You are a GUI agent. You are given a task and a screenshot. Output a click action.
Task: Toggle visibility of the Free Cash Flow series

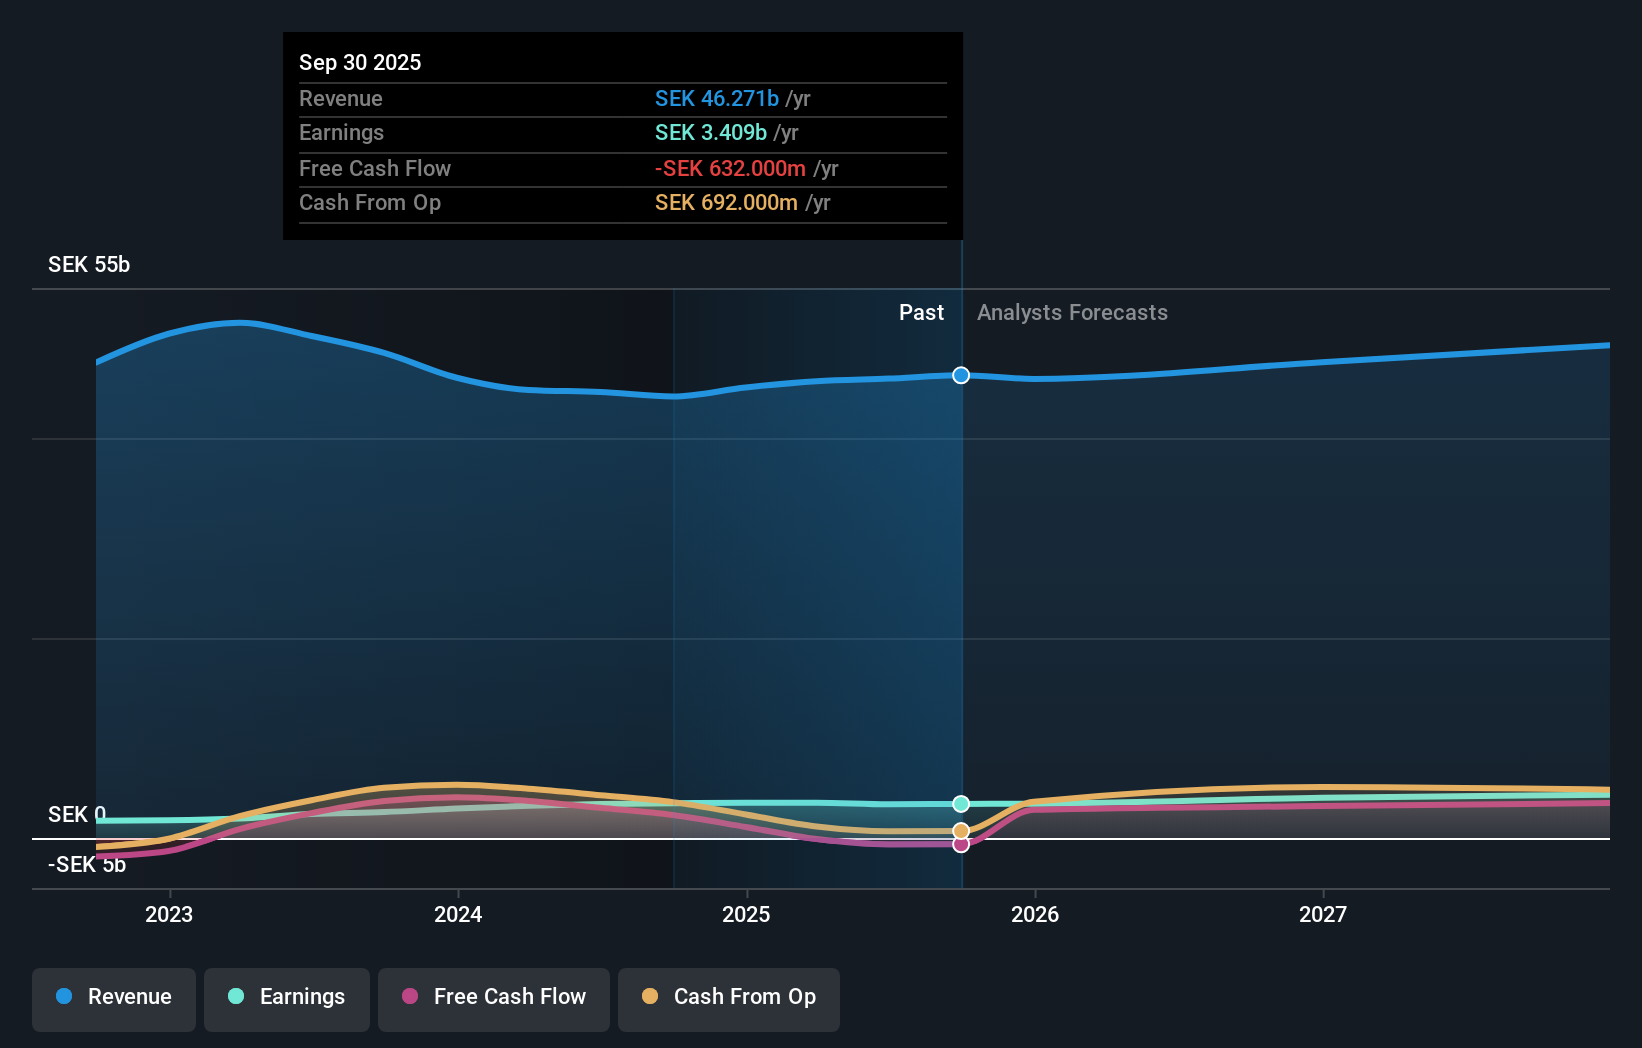tap(493, 997)
